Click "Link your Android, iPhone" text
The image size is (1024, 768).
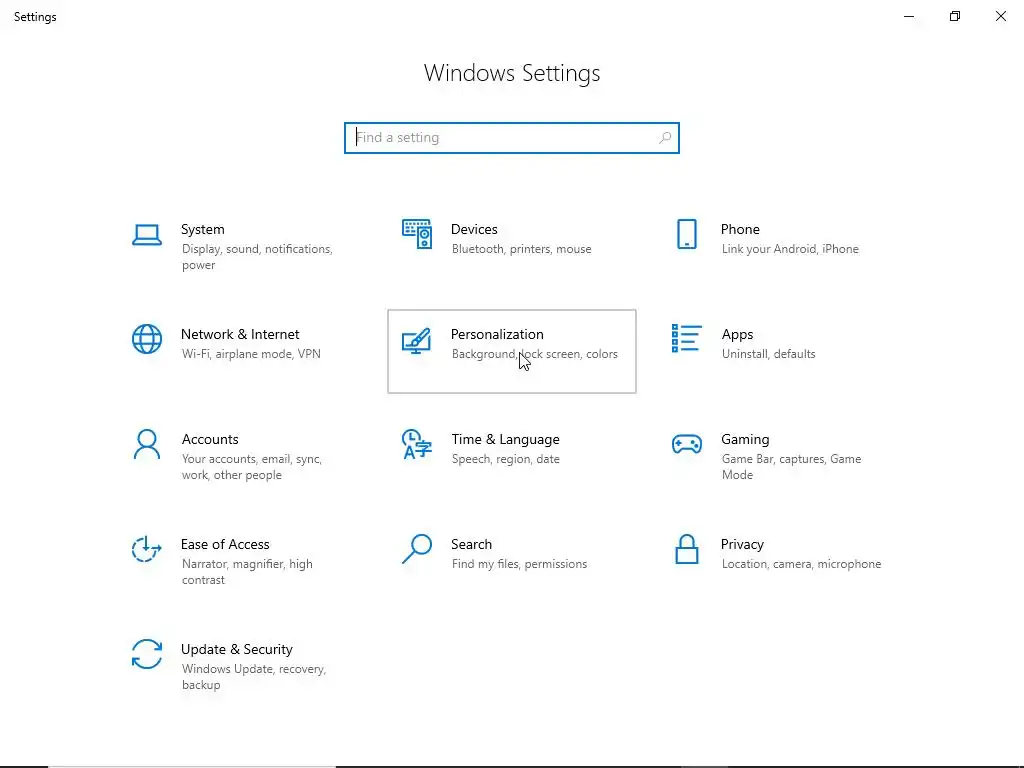coord(790,249)
